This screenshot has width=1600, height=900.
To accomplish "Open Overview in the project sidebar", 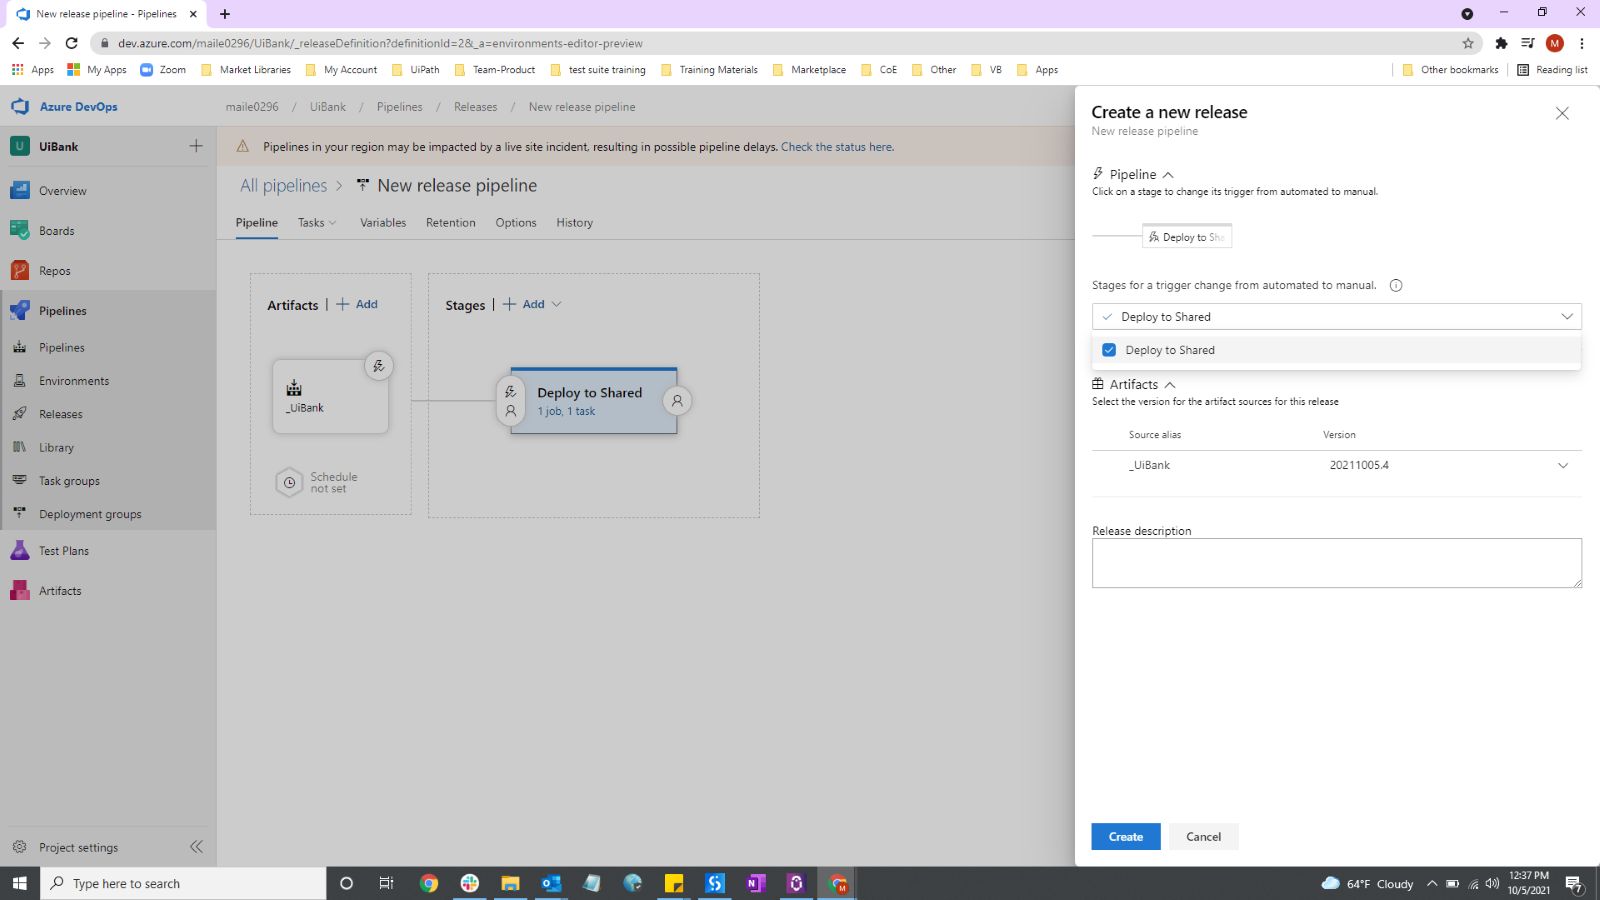I will click(62, 191).
